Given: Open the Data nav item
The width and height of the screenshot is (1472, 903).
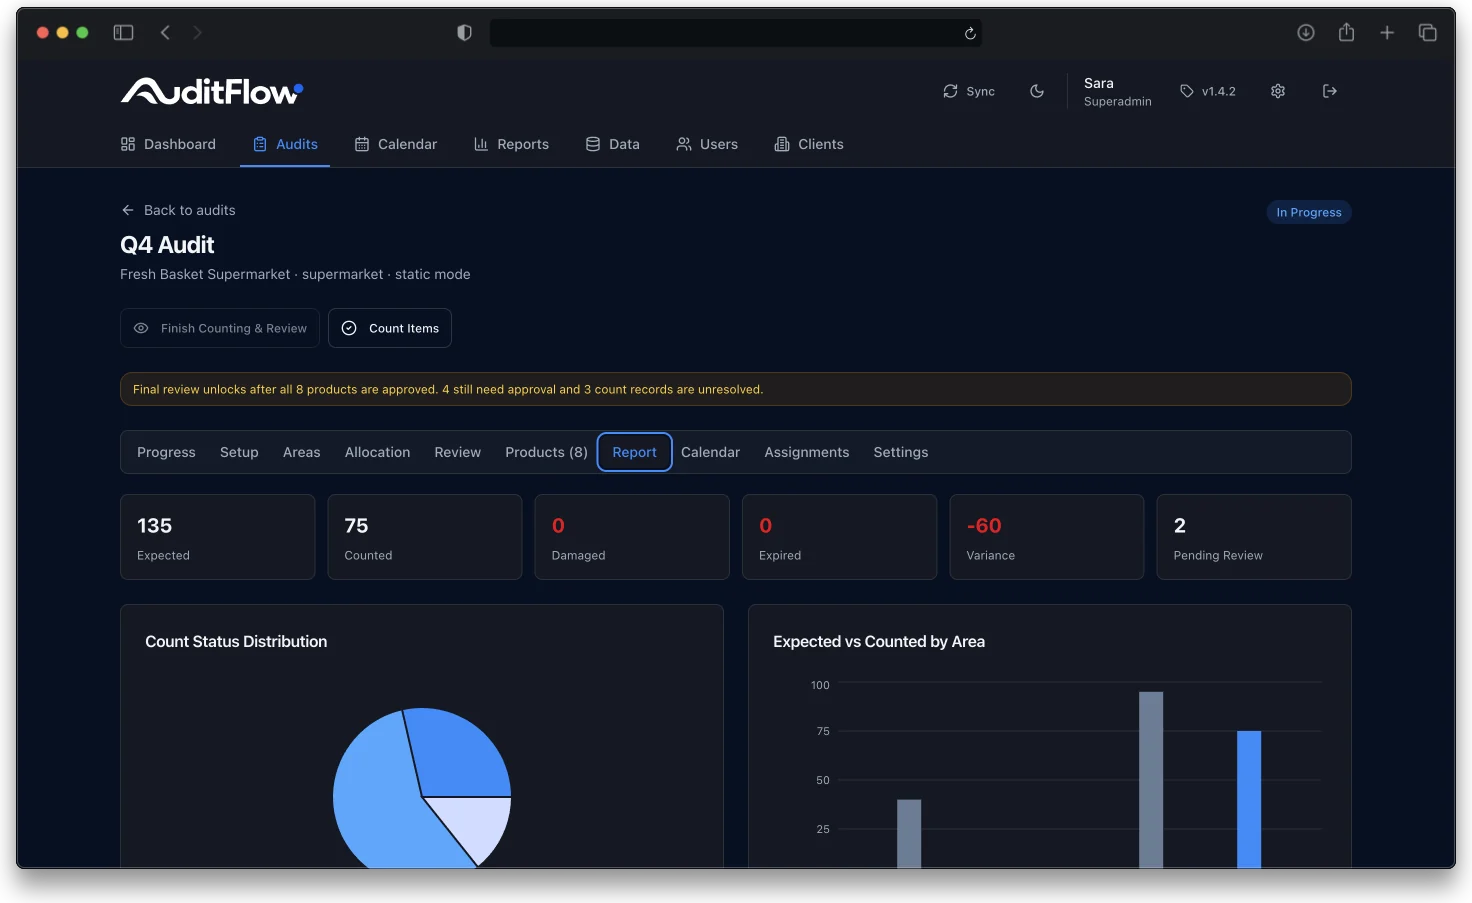Looking at the screenshot, I should pyautogui.click(x=612, y=144).
